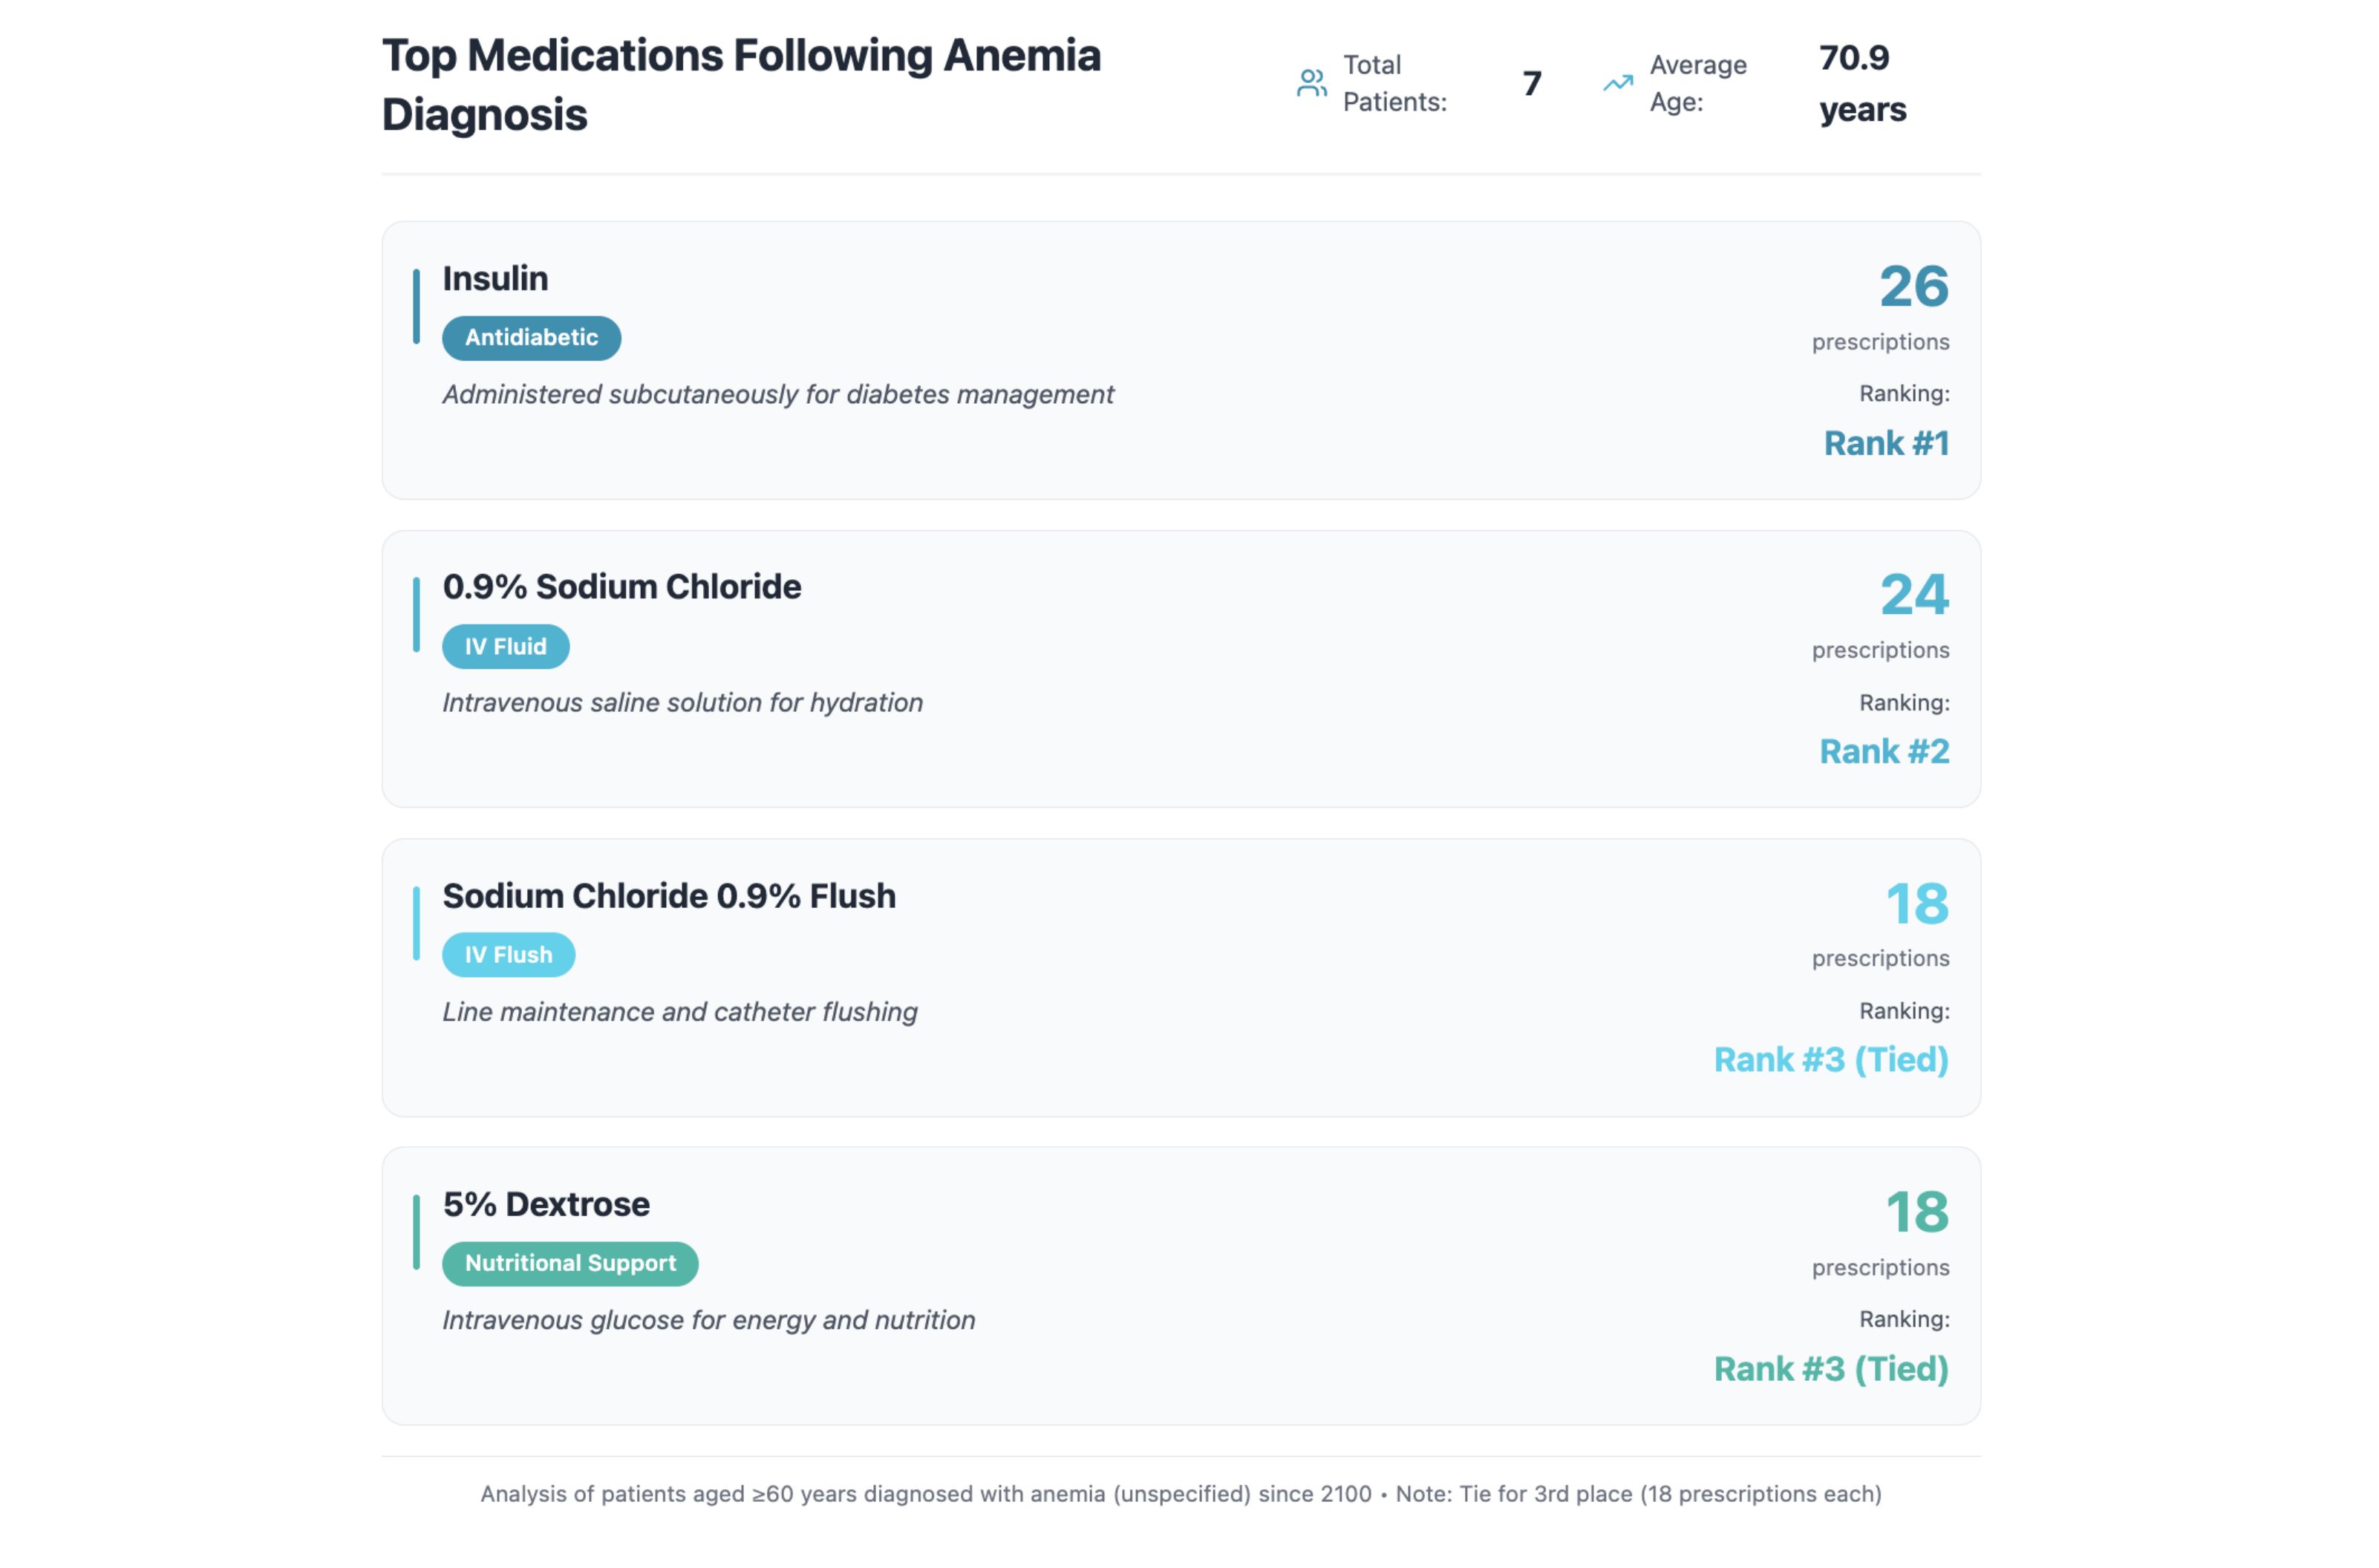2379x1568 pixels.
Task: Select the 5% Dextrose card title
Action: [x=546, y=1204]
